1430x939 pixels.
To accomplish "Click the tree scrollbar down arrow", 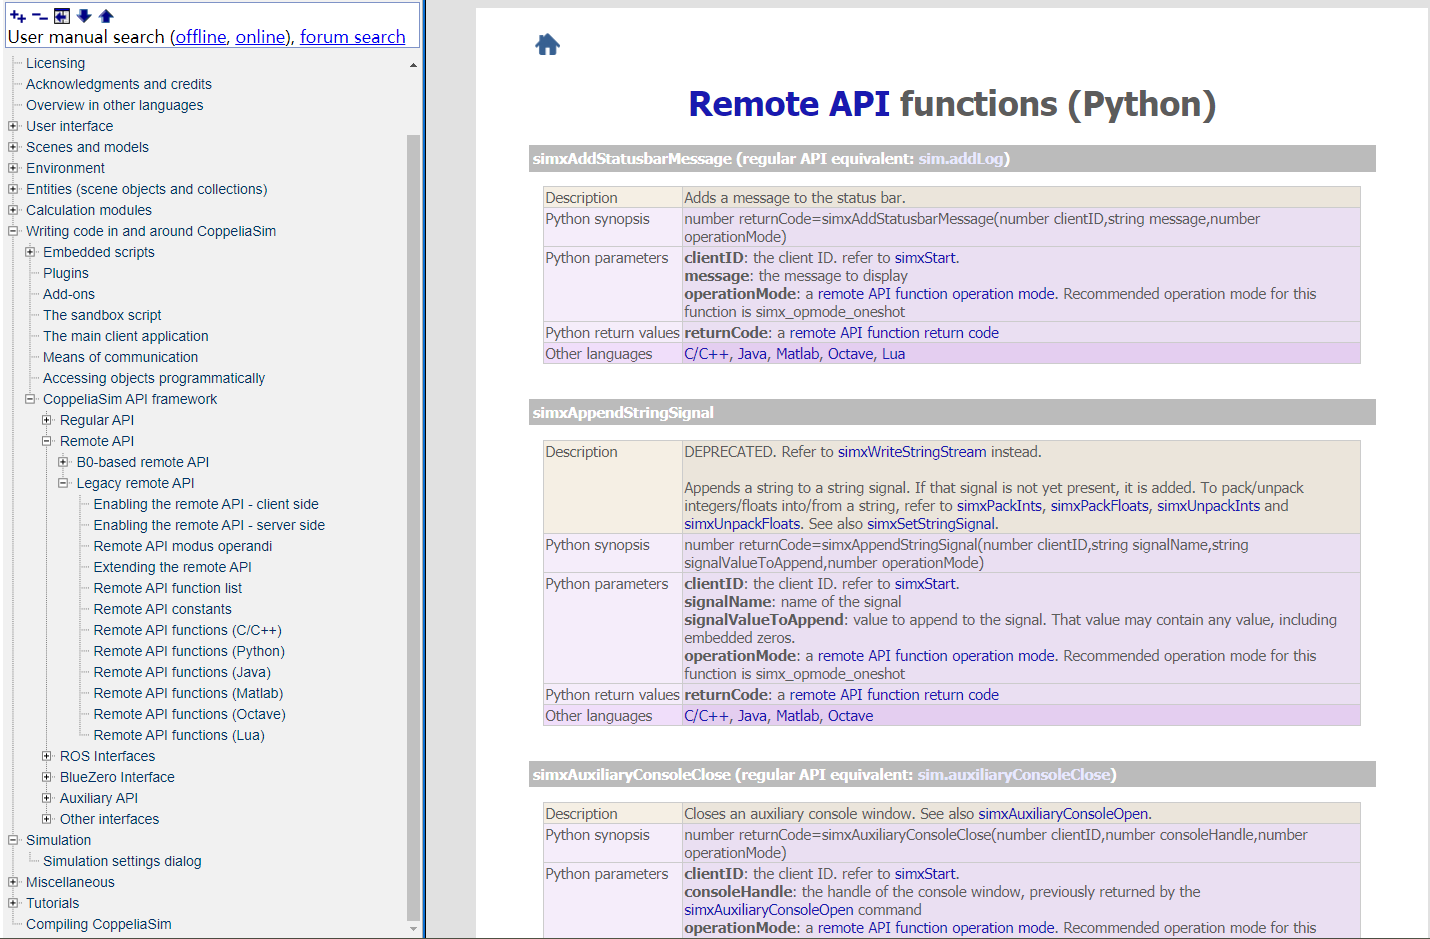I will click(414, 929).
